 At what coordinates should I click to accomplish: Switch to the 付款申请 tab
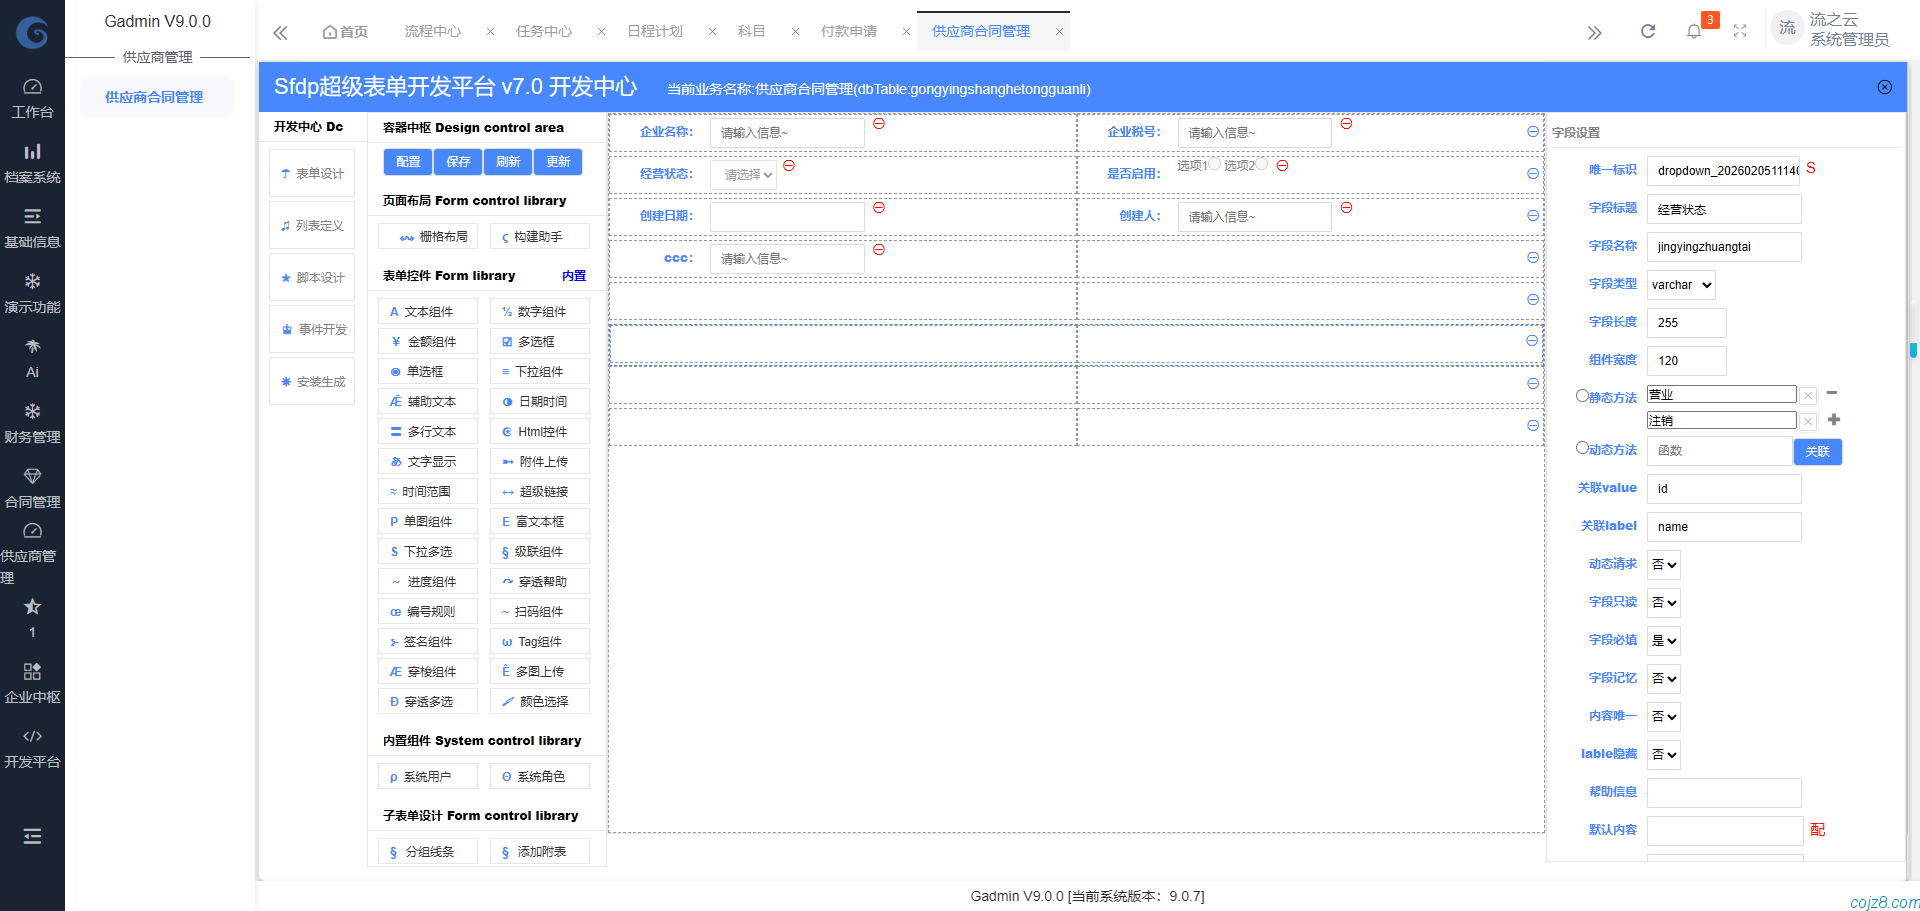tap(848, 31)
